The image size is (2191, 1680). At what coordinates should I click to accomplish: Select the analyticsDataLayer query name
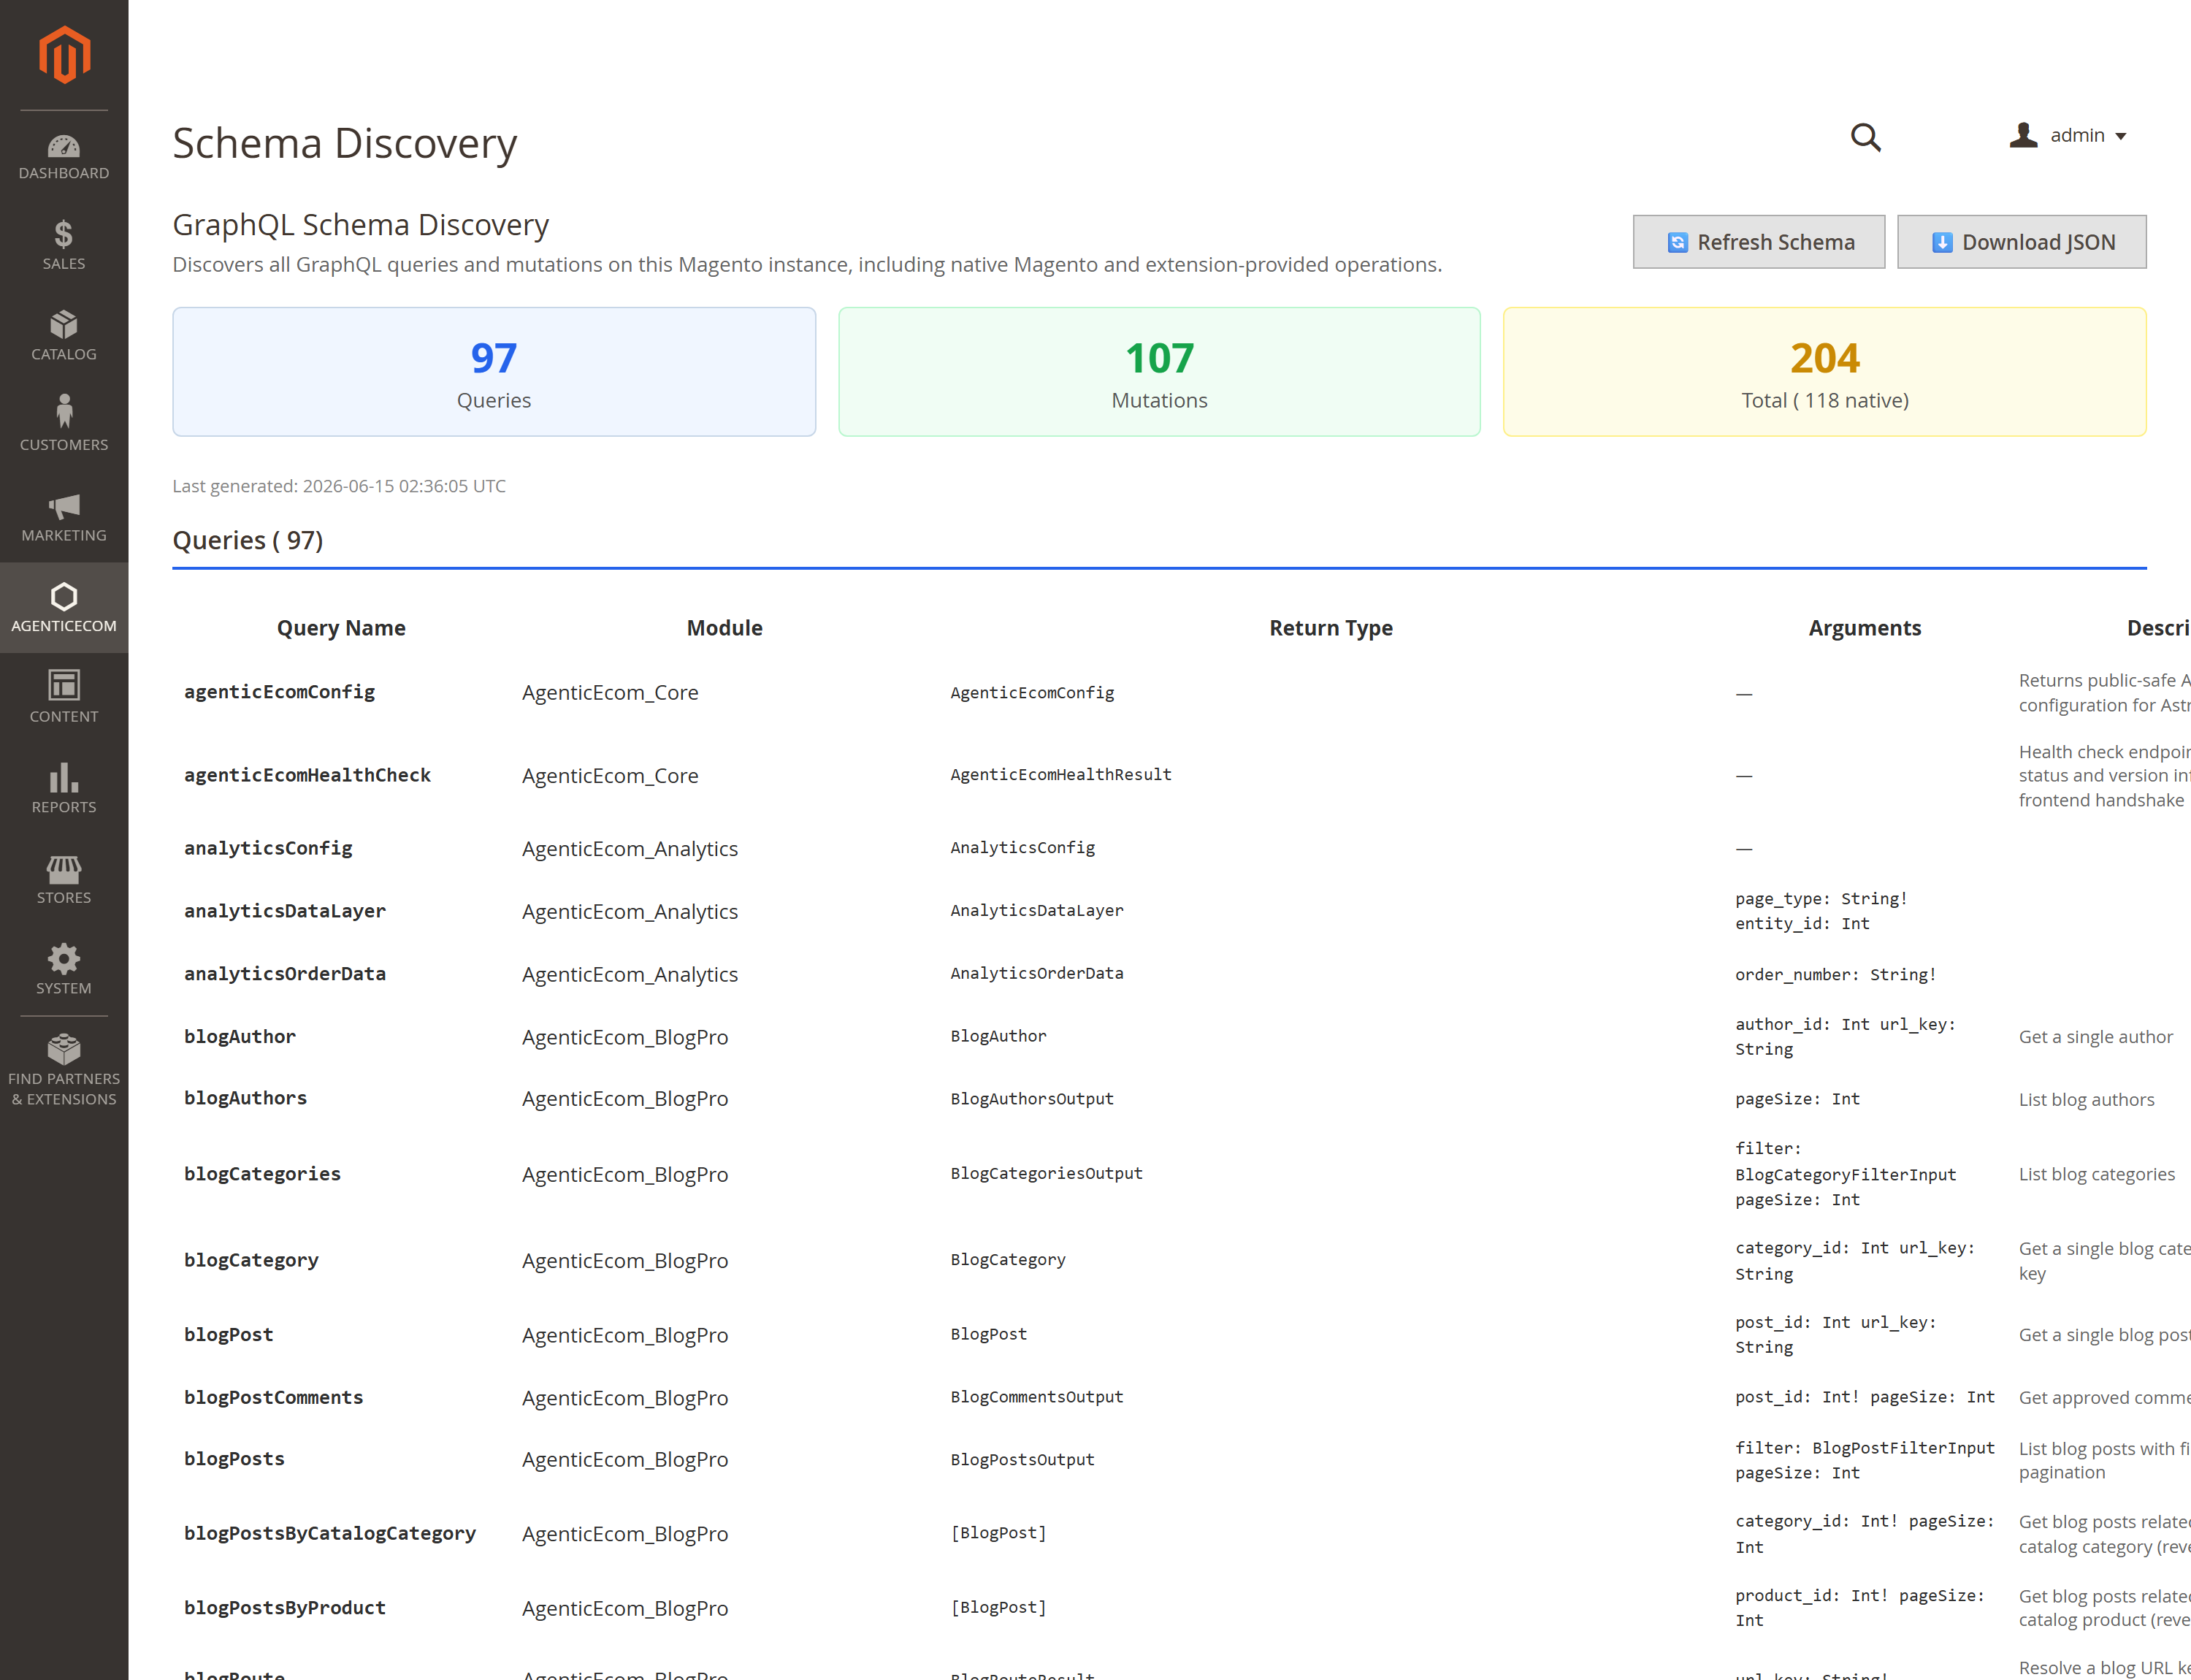tap(284, 911)
